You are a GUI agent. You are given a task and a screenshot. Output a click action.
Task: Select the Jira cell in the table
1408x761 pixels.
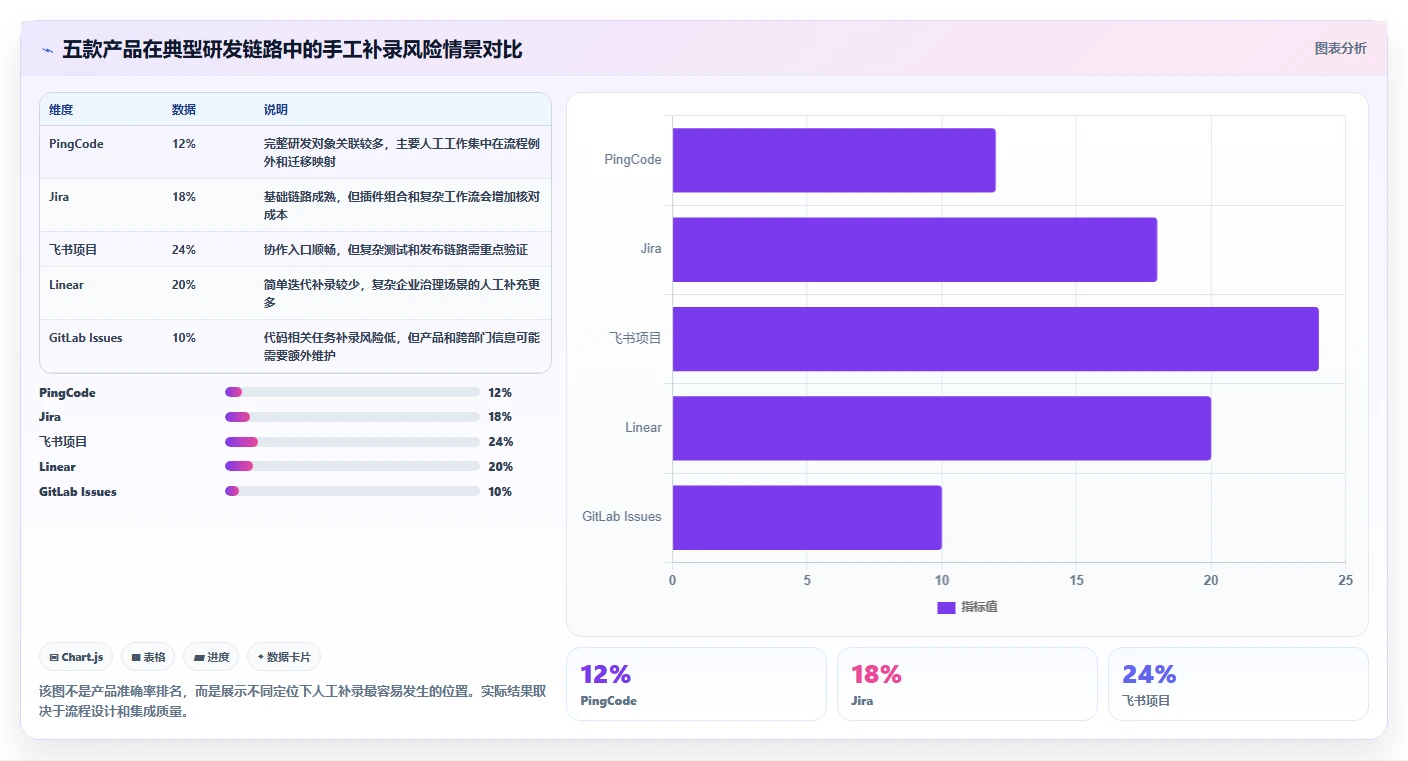coord(59,197)
